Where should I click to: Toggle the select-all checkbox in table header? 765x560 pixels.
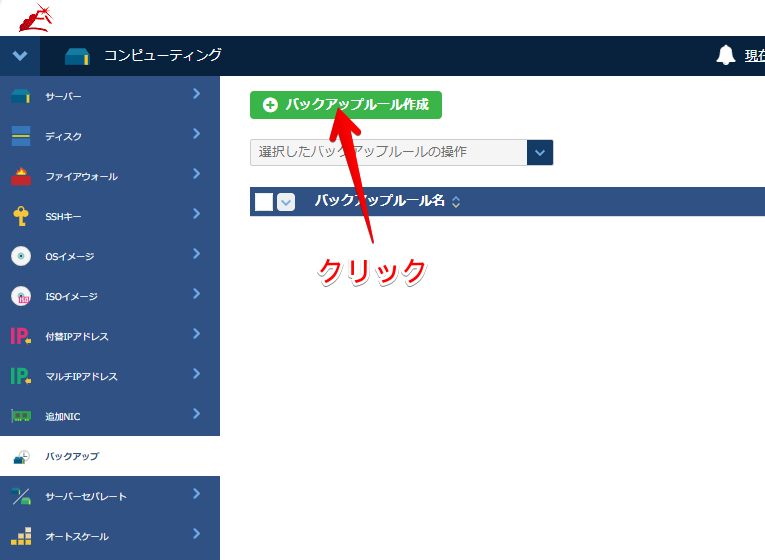click(264, 202)
